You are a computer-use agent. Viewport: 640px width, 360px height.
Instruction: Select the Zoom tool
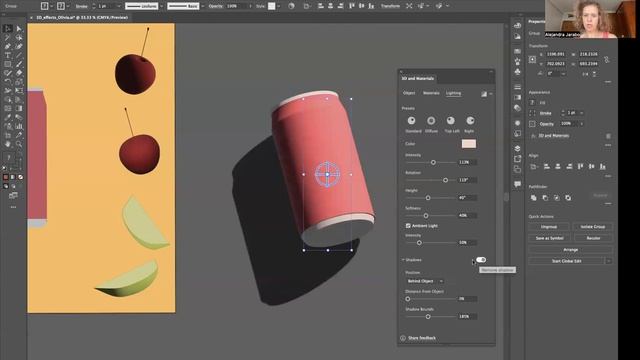pos(19,144)
